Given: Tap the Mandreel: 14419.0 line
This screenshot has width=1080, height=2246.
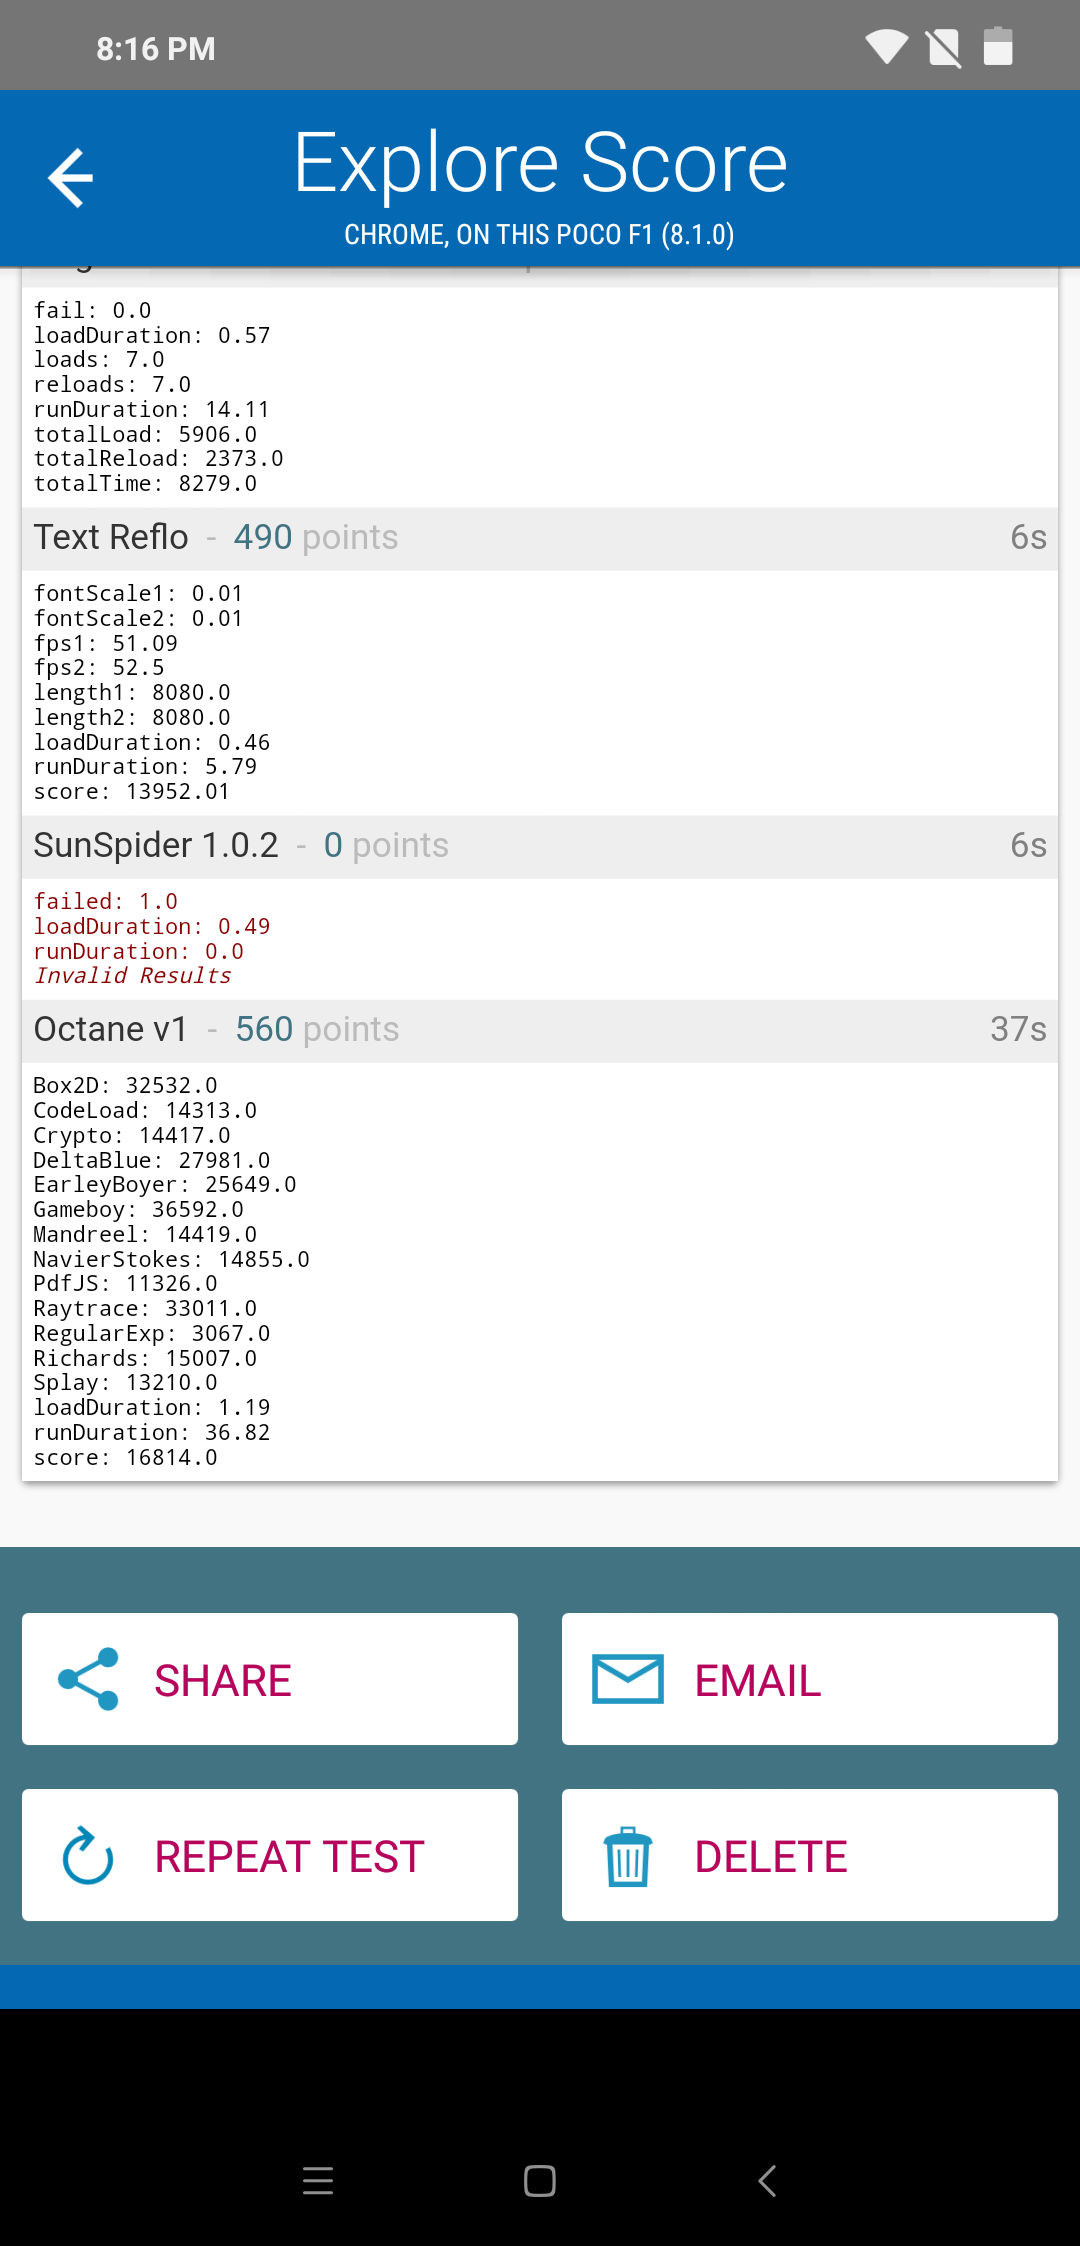Looking at the screenshot, I should (145, 1235).
